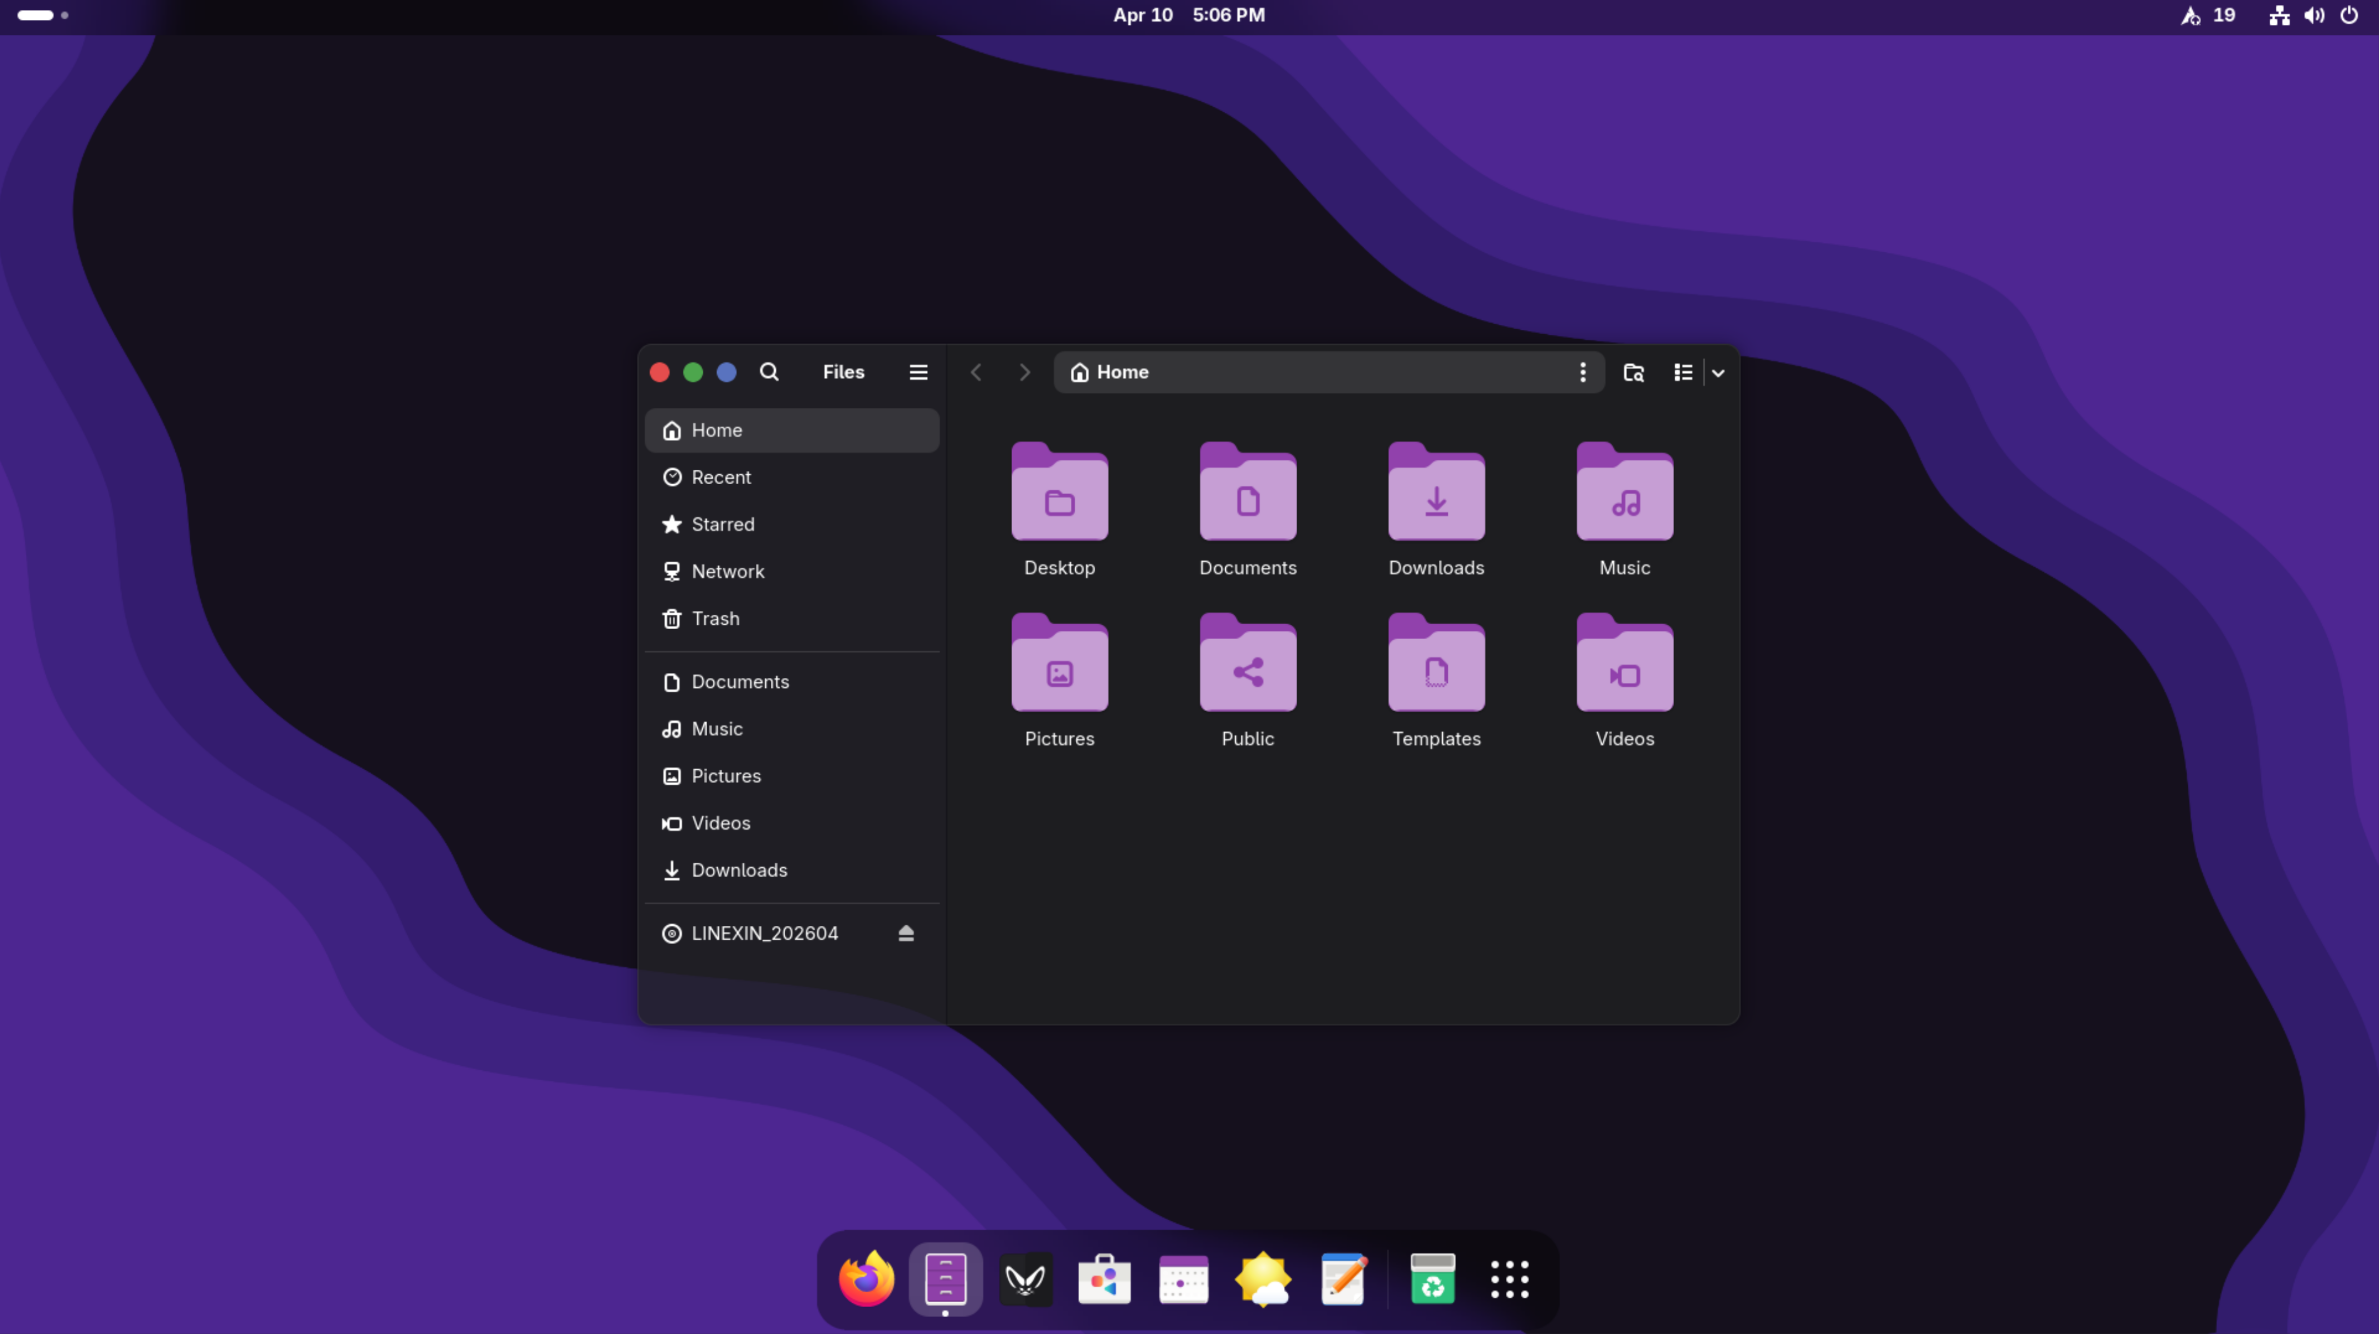Open Starred in the sidebar
Image resolution: width=2379 pixels, height=1334 pixels.
(x=792, y=524)
